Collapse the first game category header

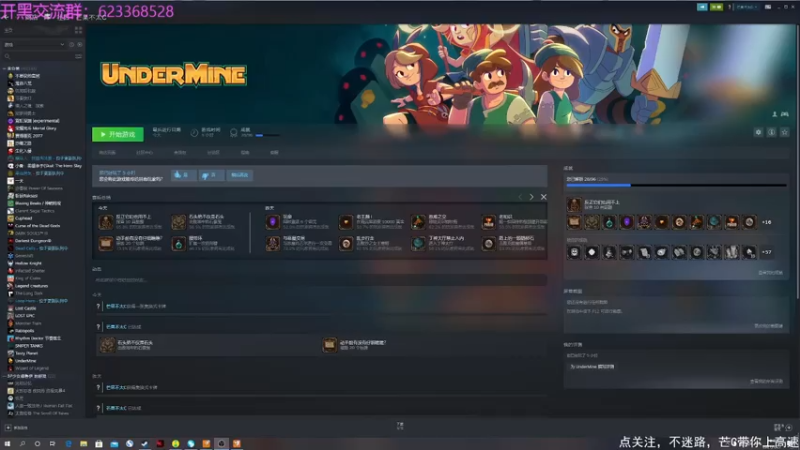coord(20,68)
